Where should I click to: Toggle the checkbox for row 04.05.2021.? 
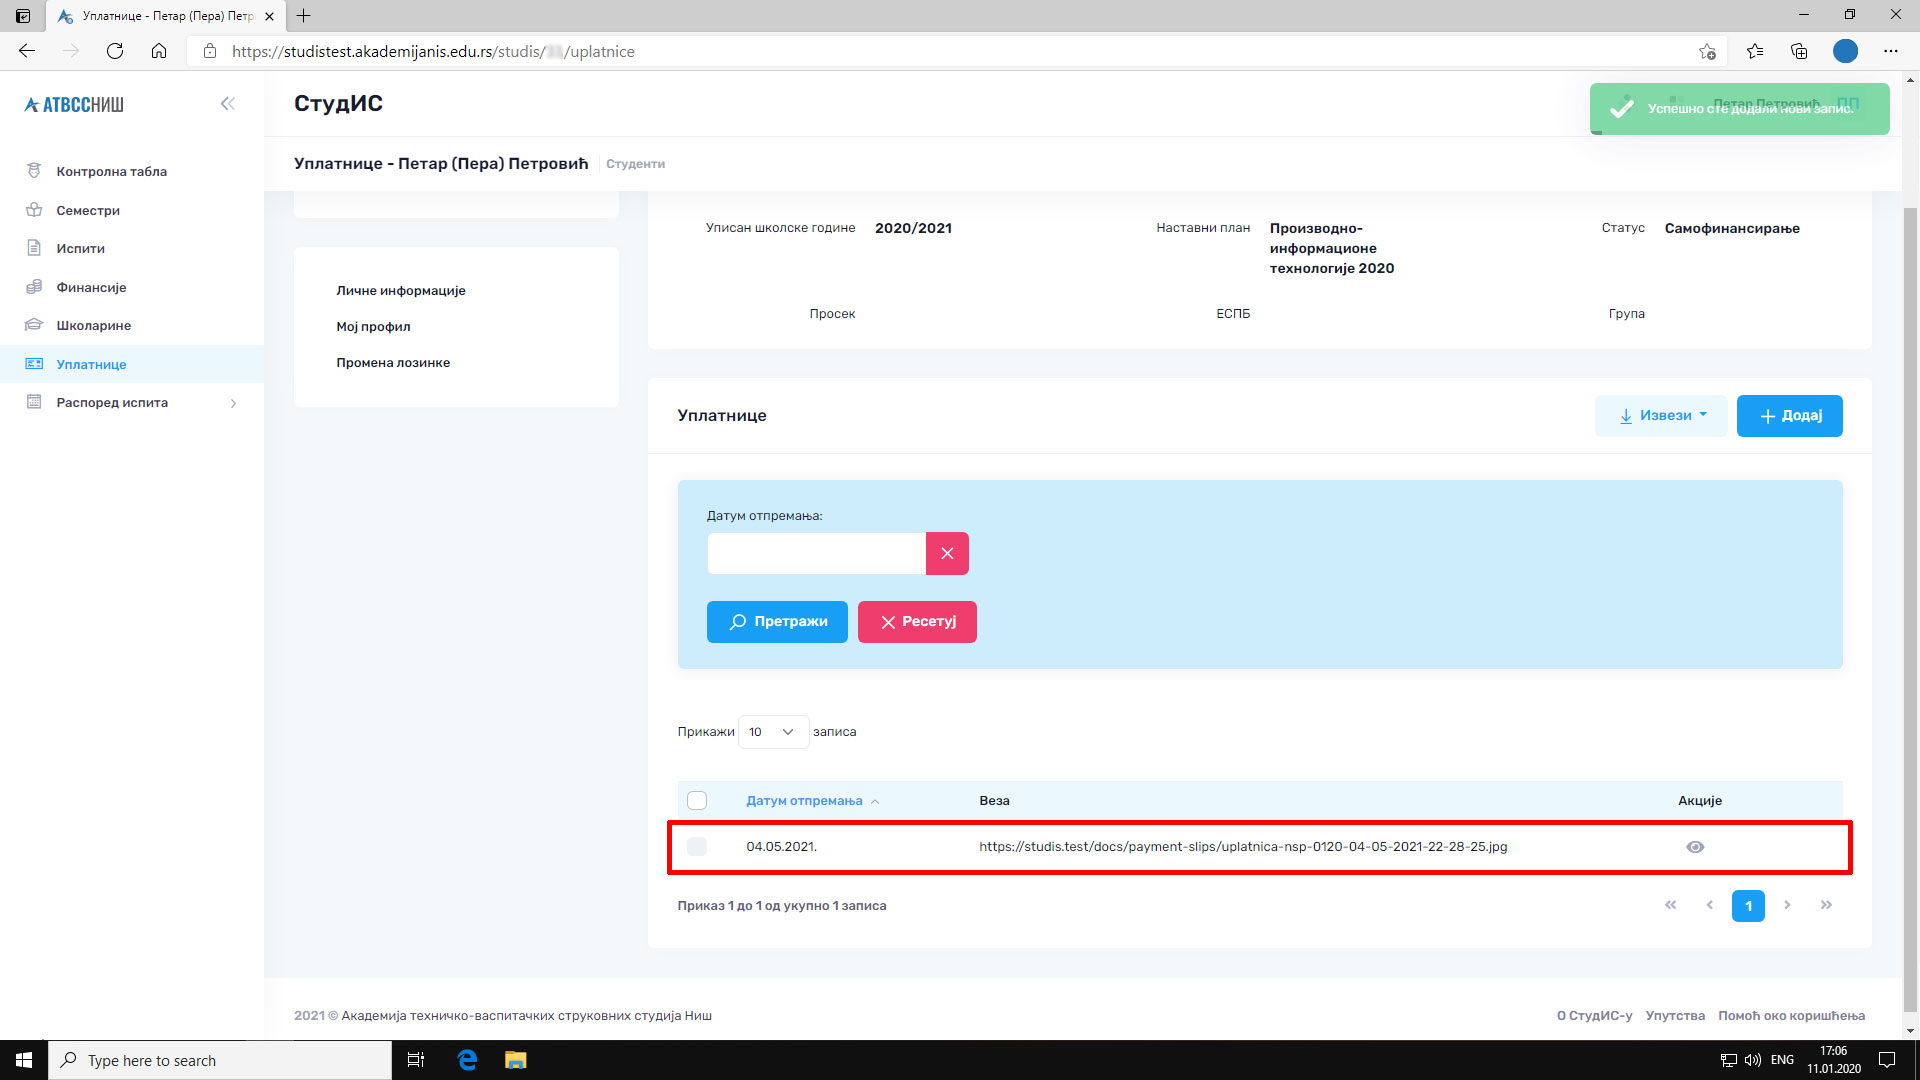coord(697,847)
